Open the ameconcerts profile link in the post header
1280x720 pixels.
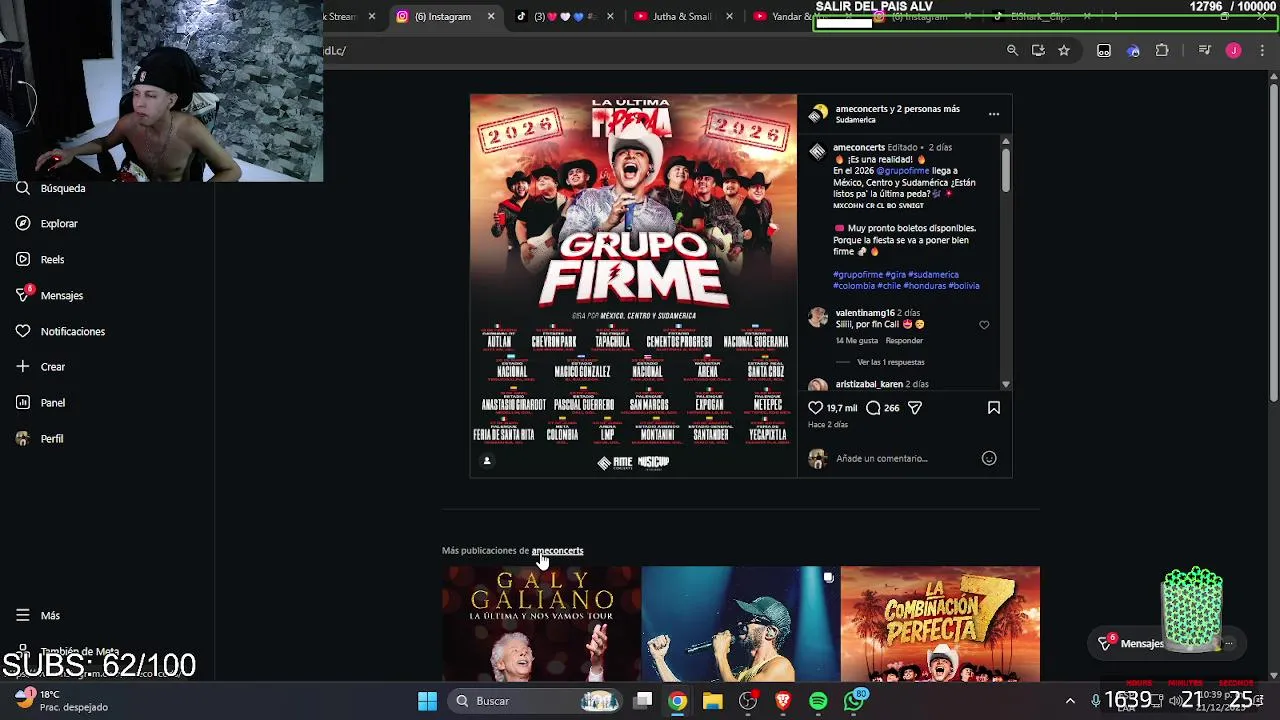pos(860,108)
